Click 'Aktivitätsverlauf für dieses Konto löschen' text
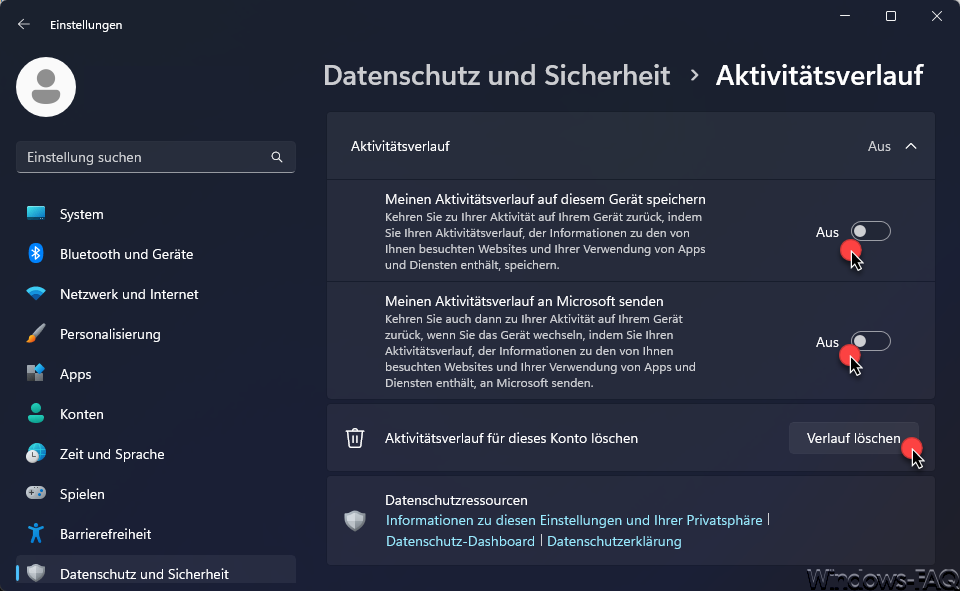Image resolution: width=960 pixels, height=591 pixels. tap(511, 439)
